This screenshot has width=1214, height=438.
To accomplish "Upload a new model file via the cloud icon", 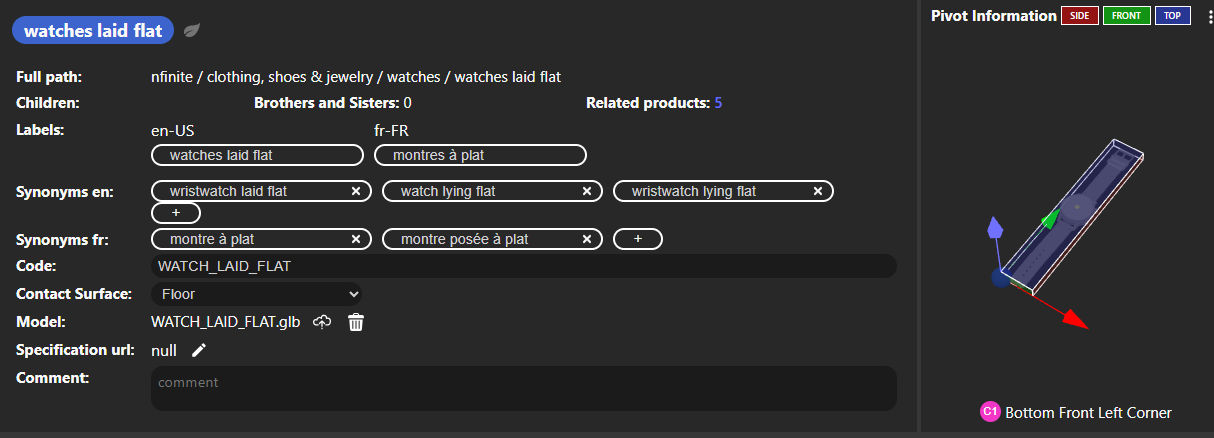I will (x=322, y=322).
